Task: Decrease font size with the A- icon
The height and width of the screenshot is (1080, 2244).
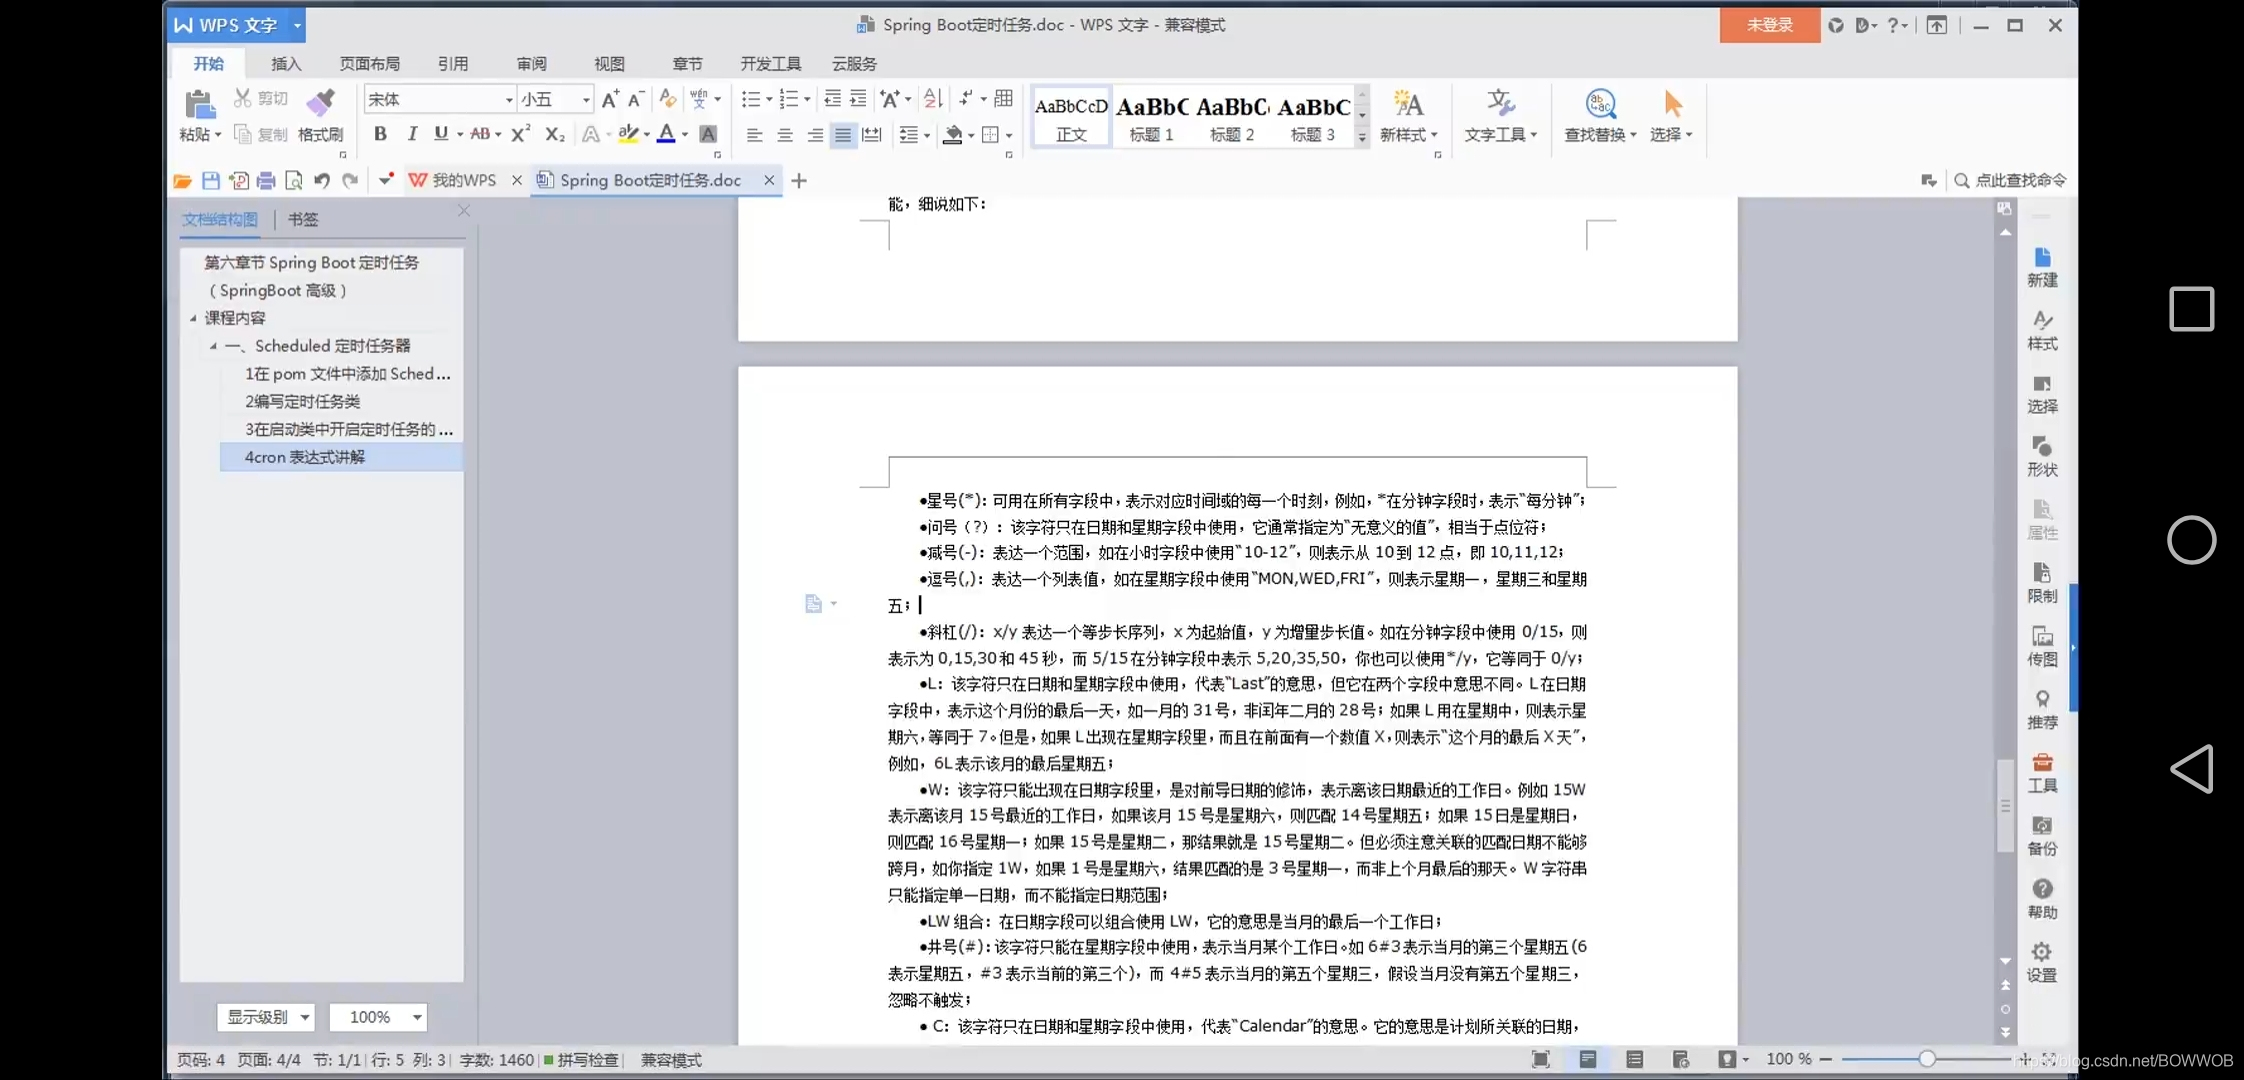Action: (x=636, y=98)
